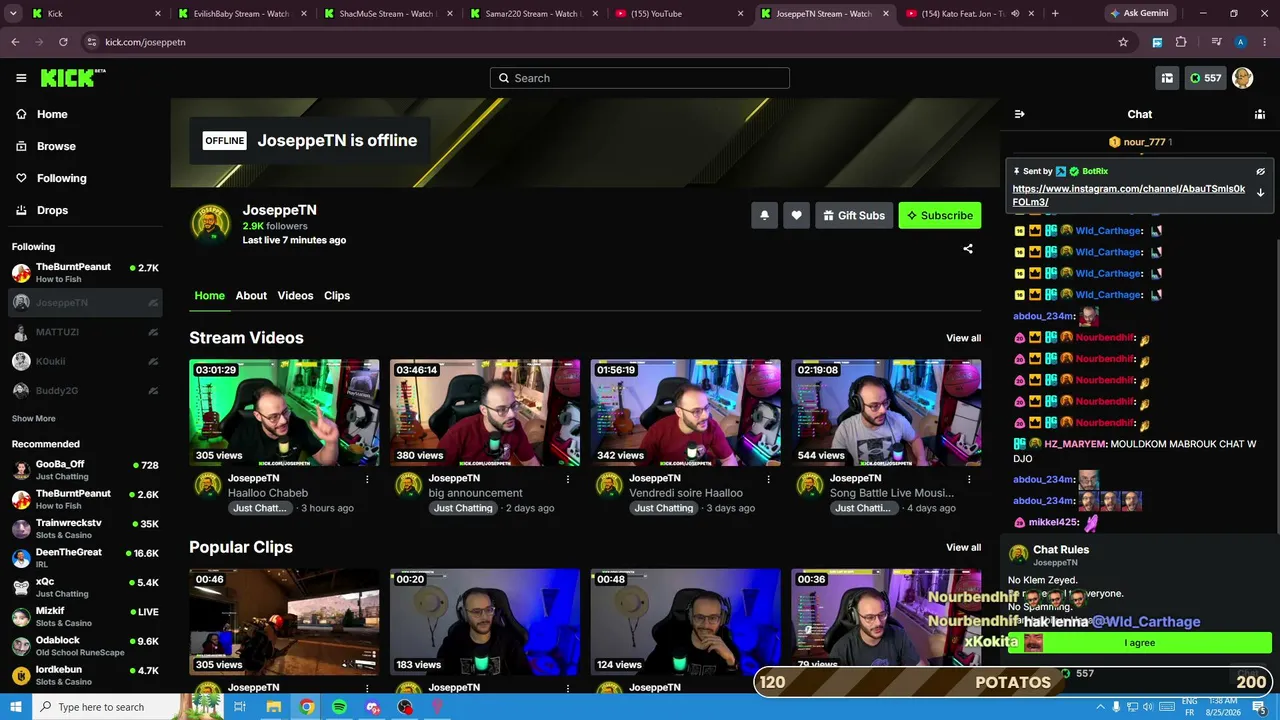Click the browser address bar
Screen dimensions: 1280x720
(x=600, y=42)
